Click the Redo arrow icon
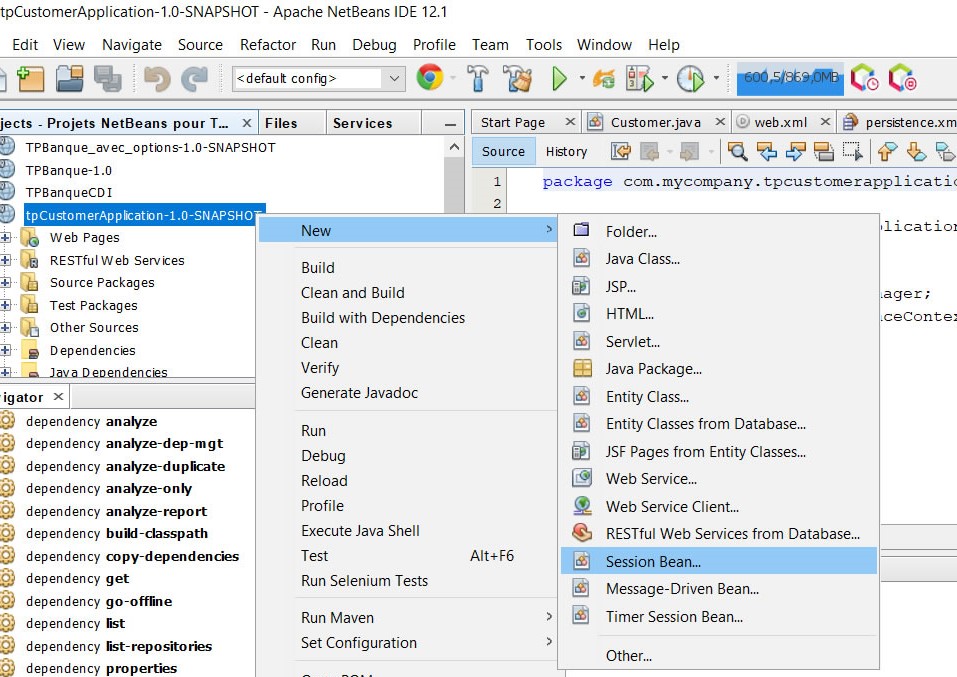957x677 pixels. 195,79
